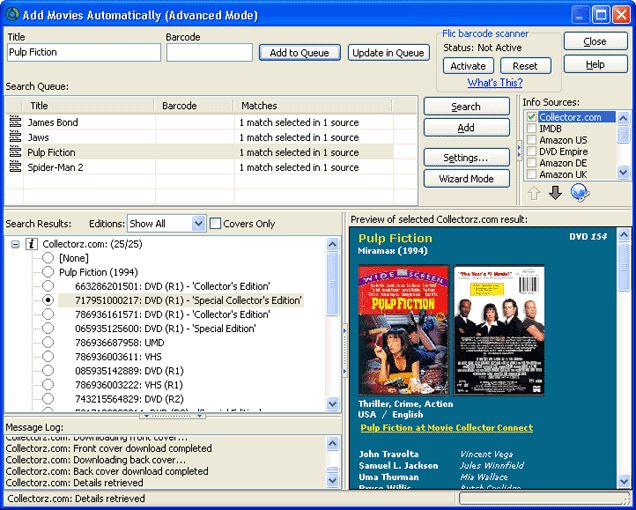
Task: Click the Title input field
Action: [84, 52]
